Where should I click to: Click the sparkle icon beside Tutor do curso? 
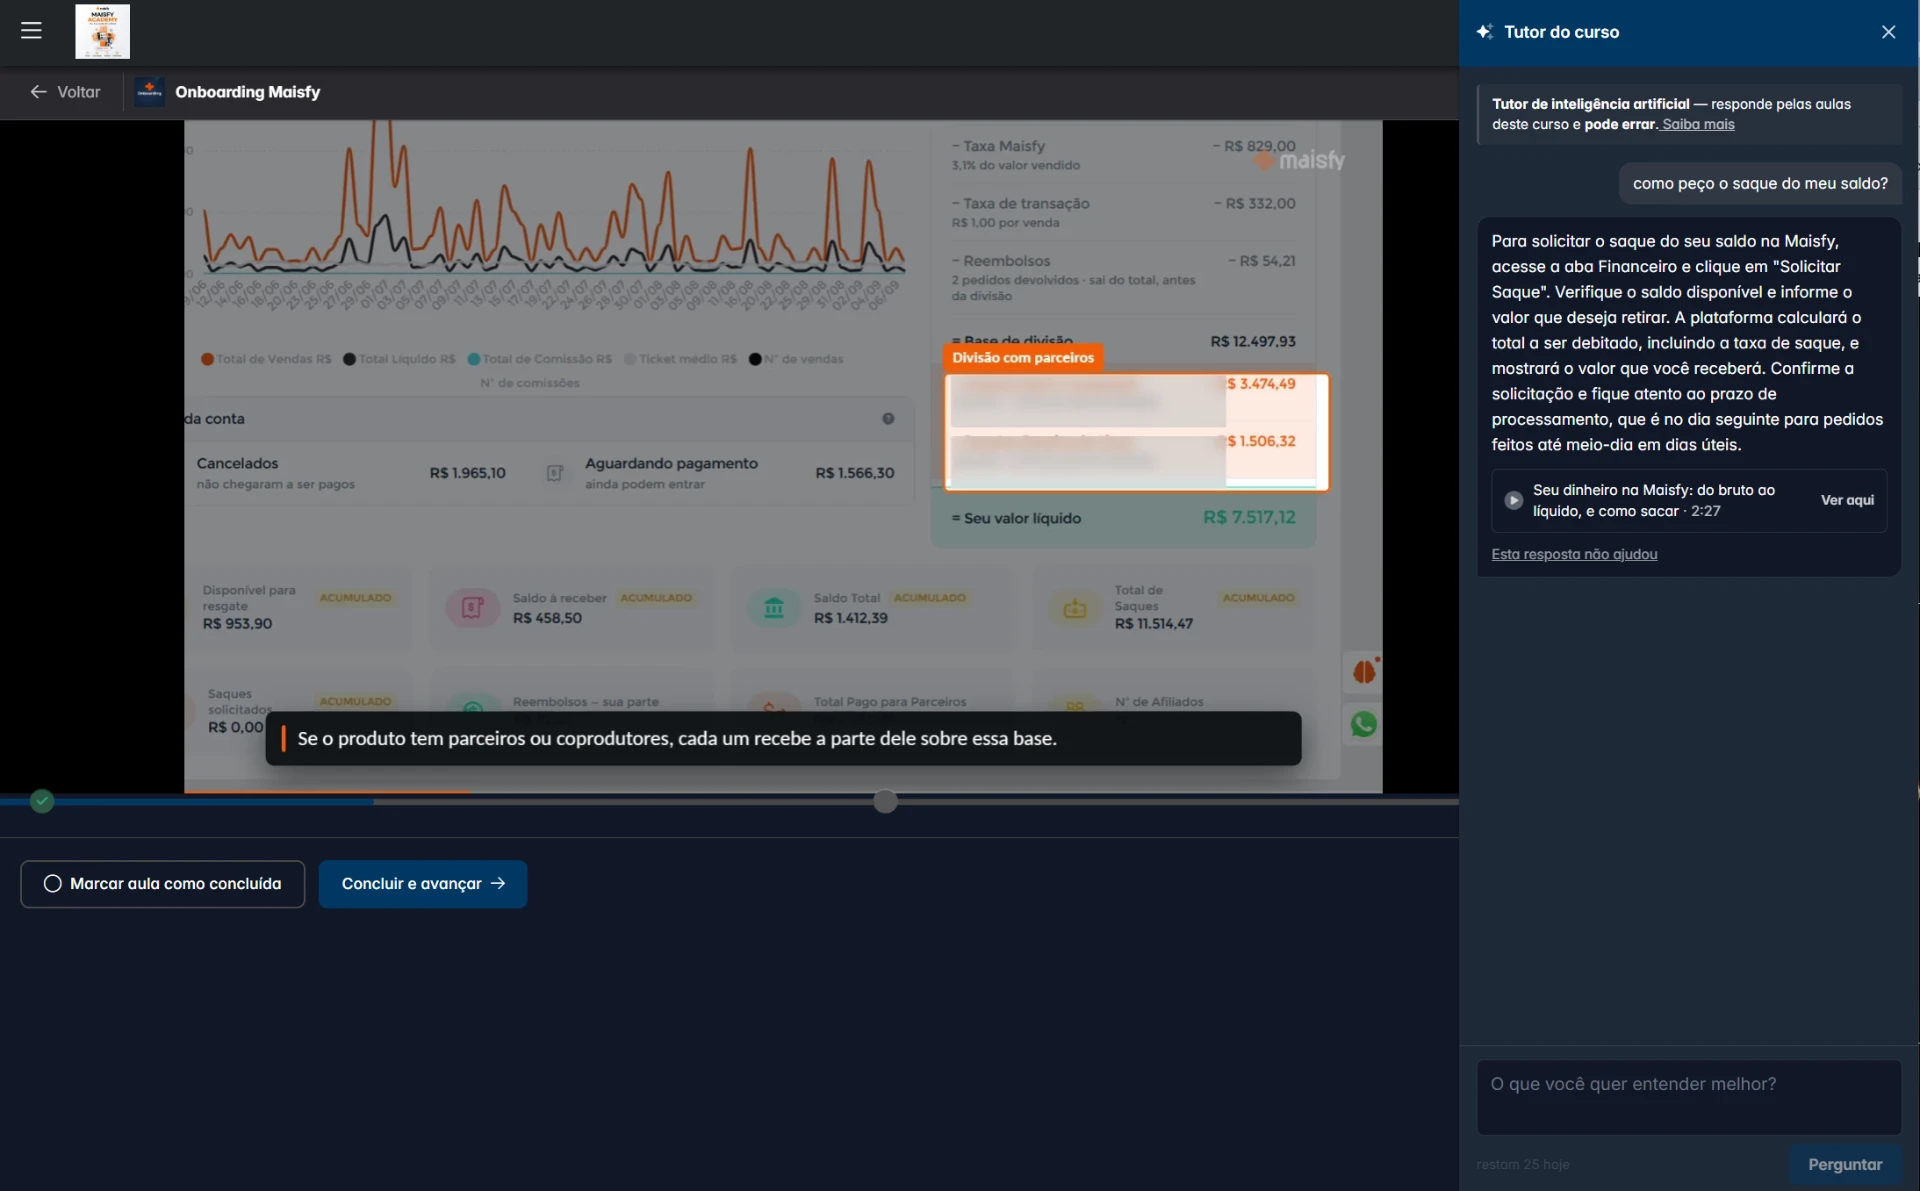(x=1485, y=32)
